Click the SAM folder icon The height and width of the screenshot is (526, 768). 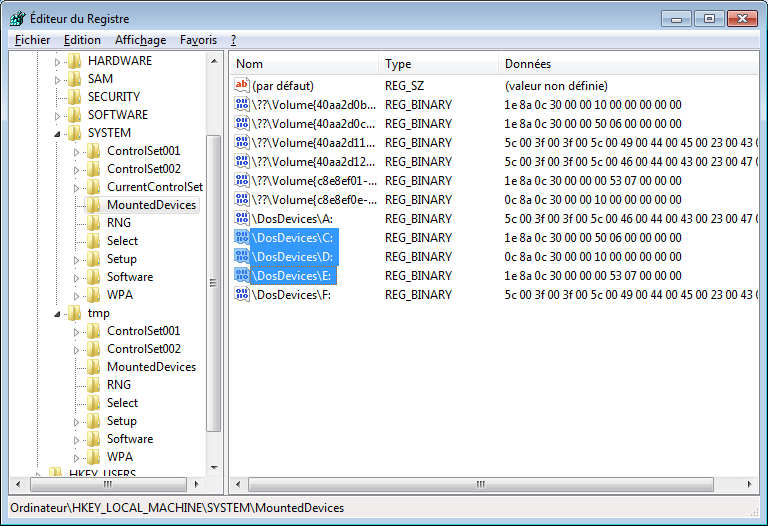pos(74,79)
